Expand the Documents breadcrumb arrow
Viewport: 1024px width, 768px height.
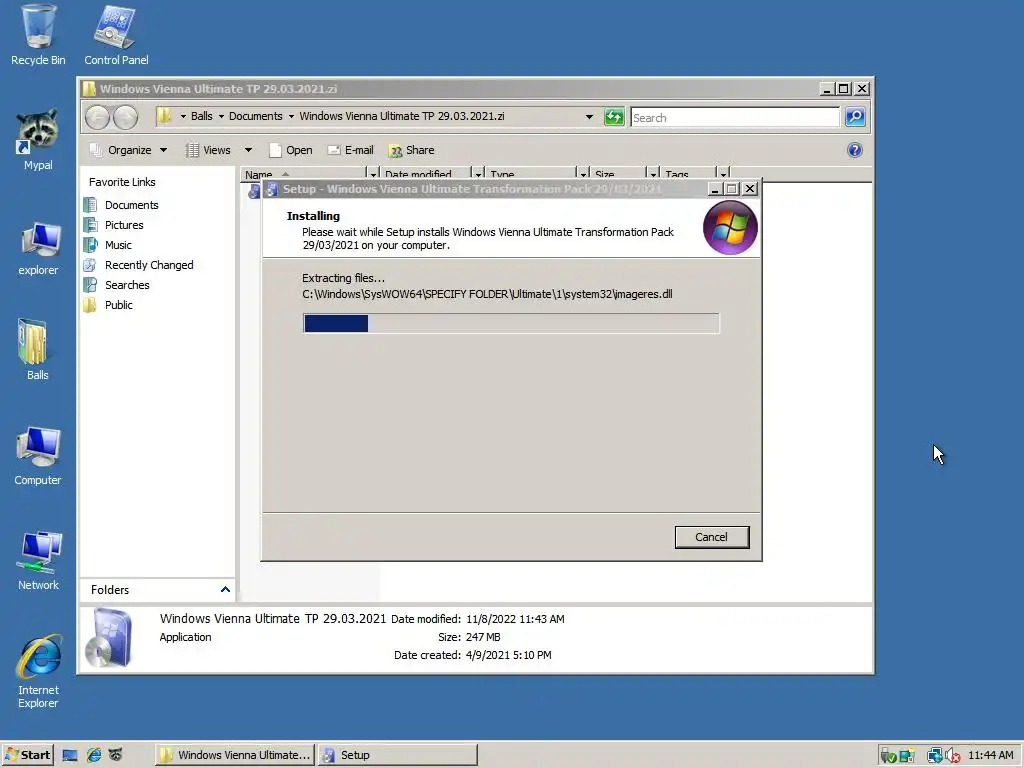click(x=291, y=116)
